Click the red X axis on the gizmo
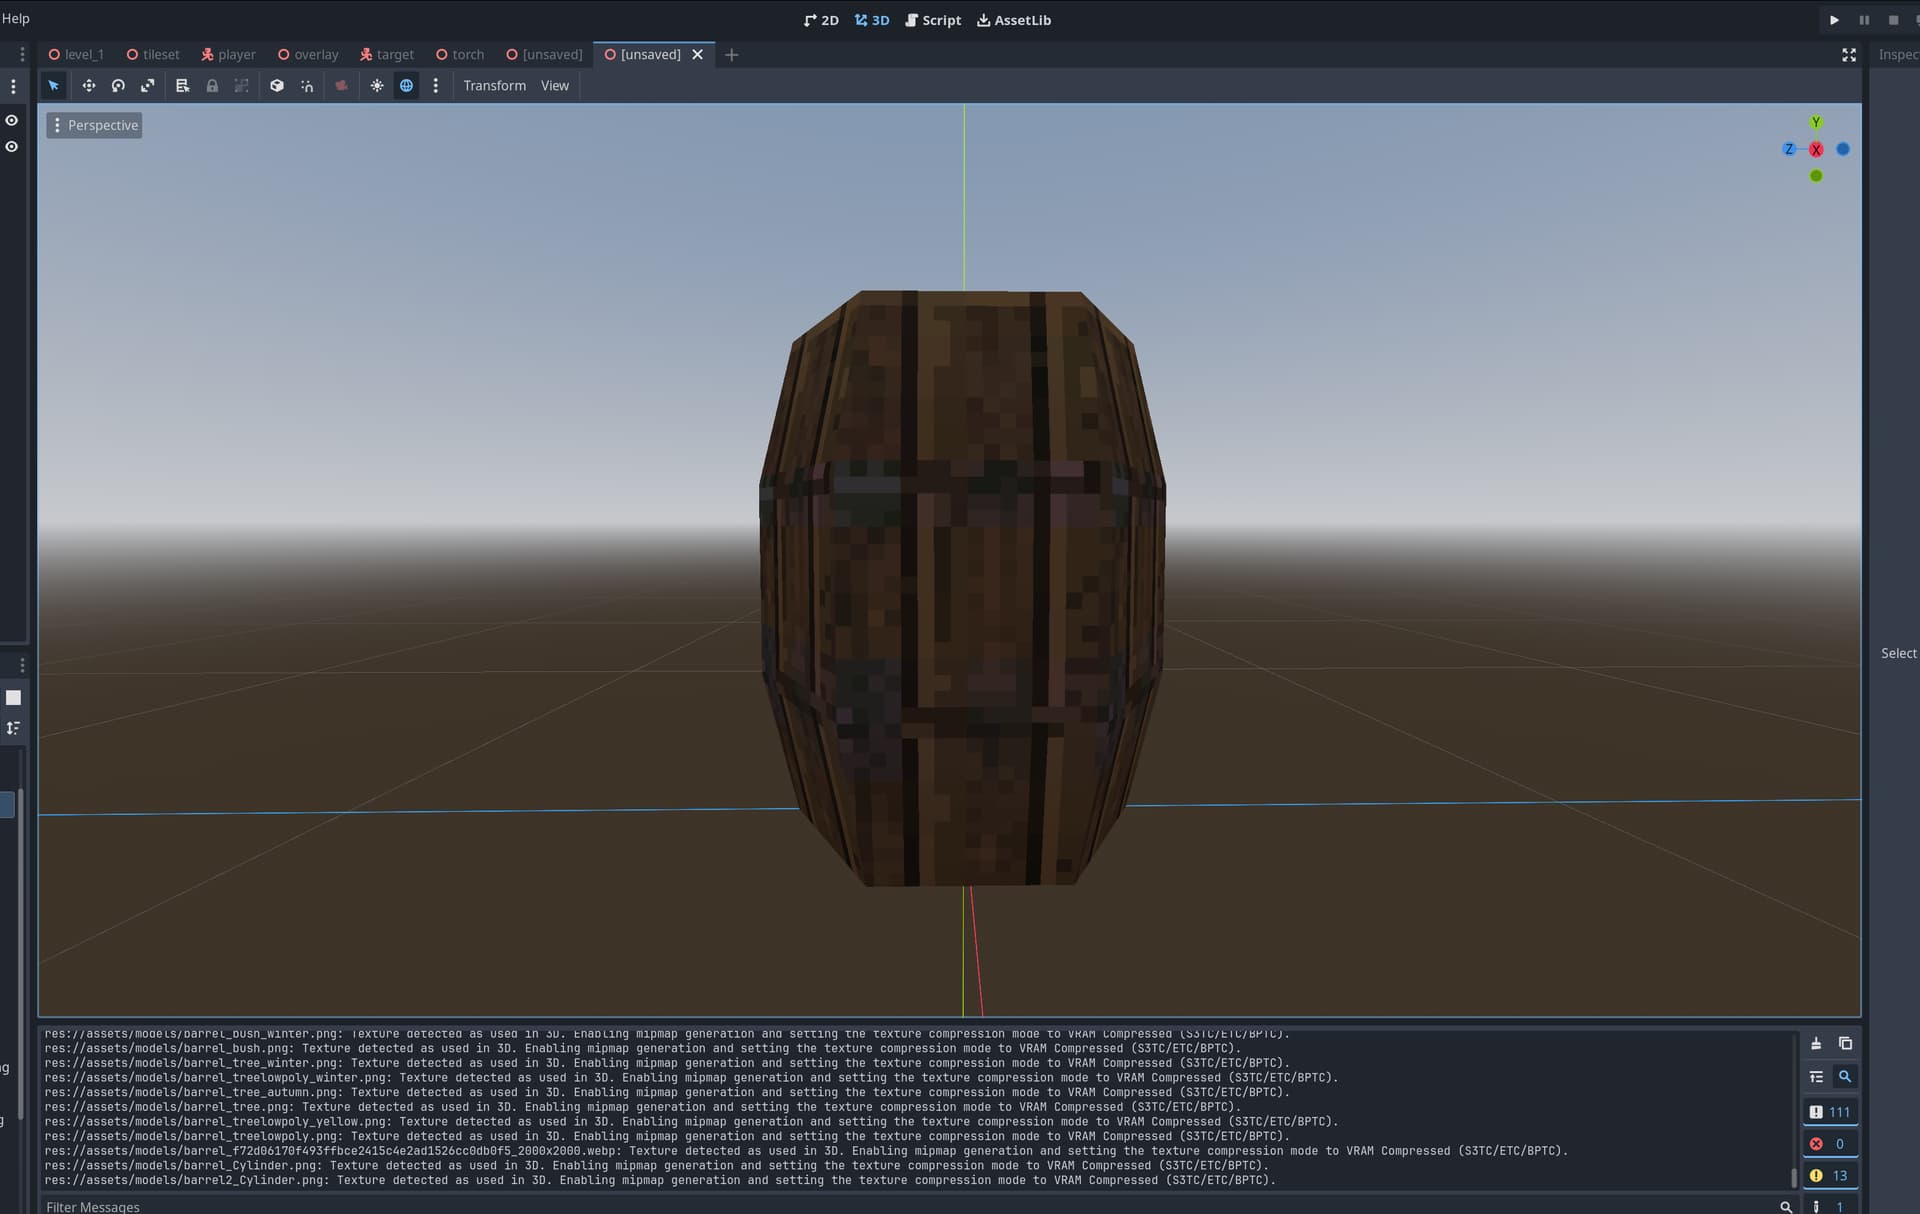 pyautogui.click(x=1816, y=149)
